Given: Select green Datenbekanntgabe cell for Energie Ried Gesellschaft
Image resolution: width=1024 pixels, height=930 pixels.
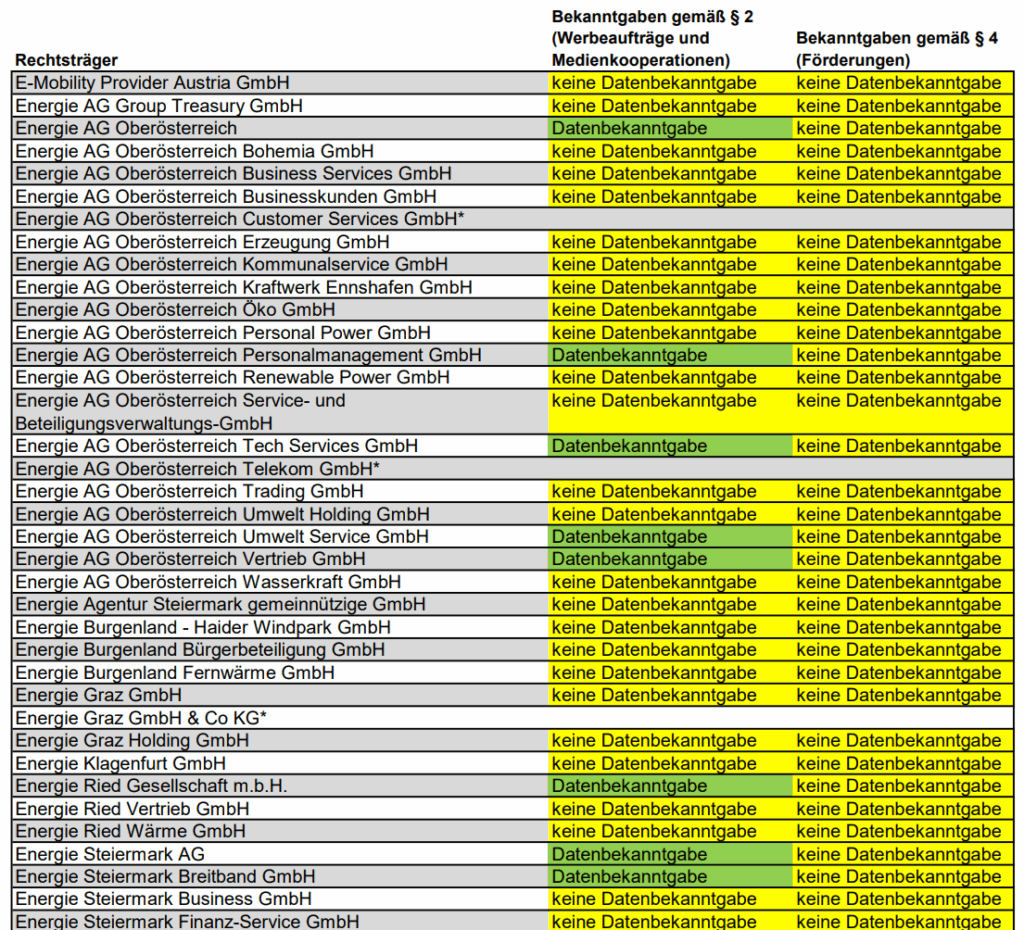Looking at the screenshot, I should [670, 786].
